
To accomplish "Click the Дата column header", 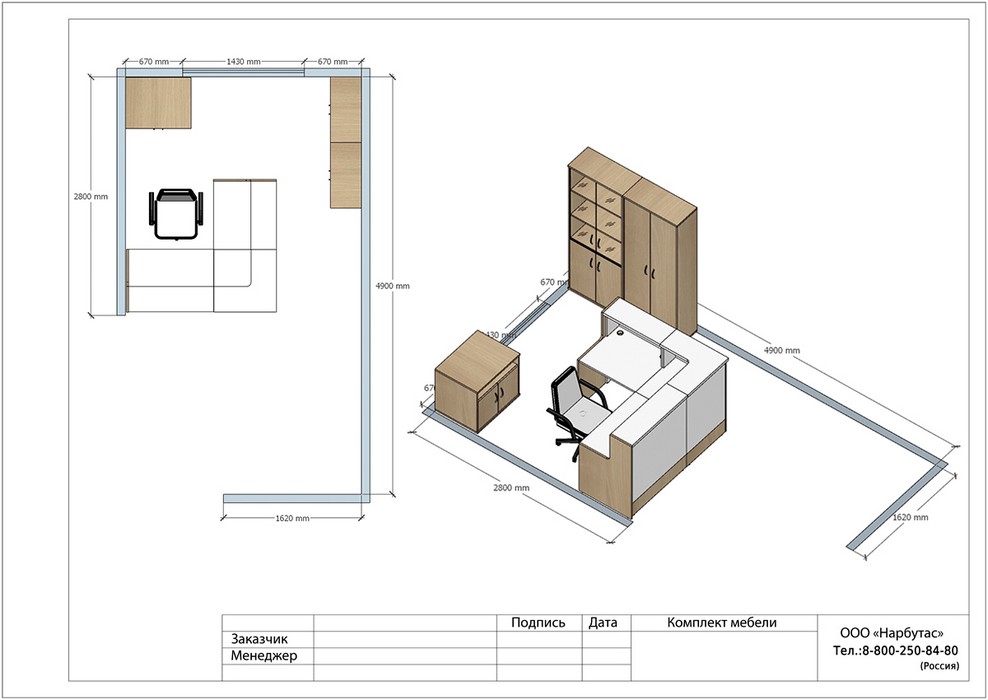I will tap(603, 622).
